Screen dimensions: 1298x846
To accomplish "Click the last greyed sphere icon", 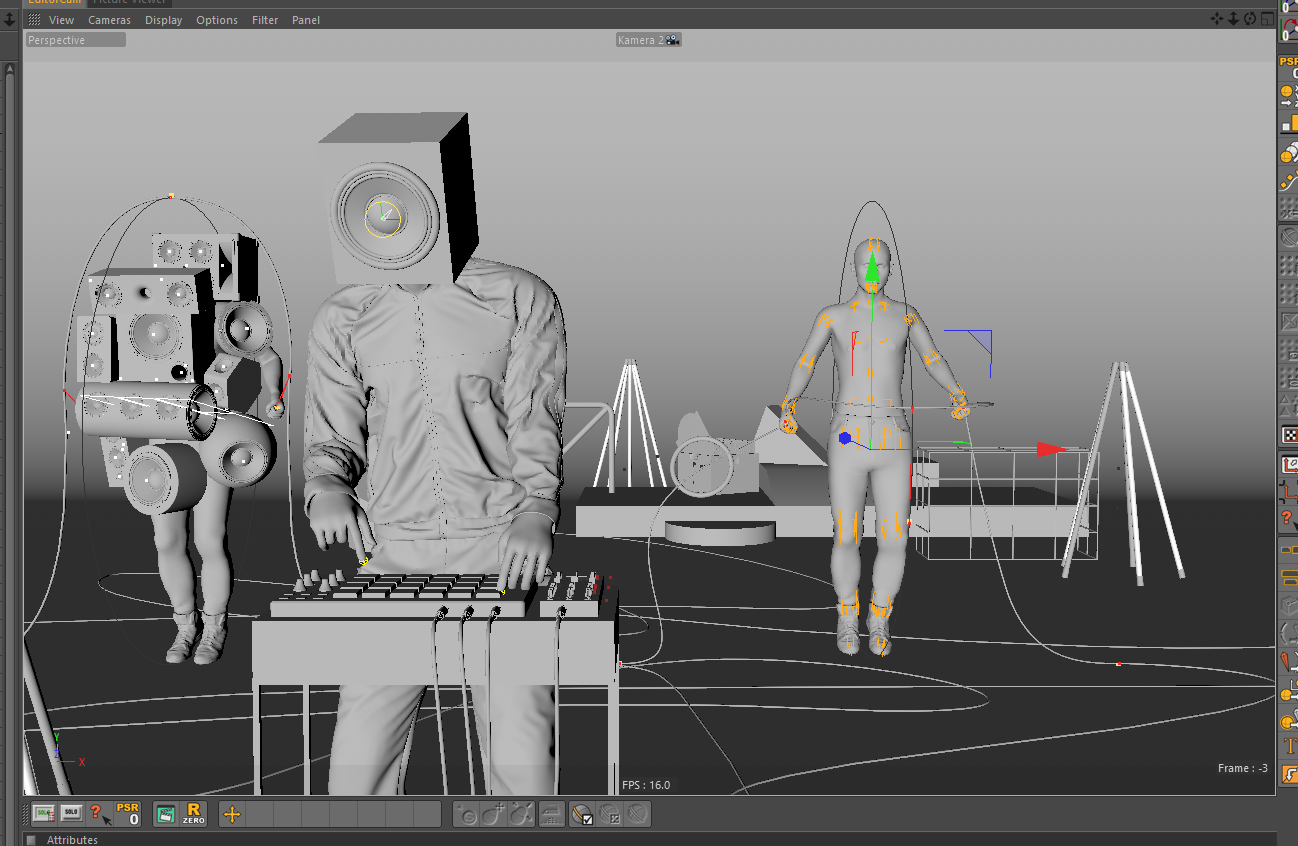I will pyautogui.click(x=638, y=815).
